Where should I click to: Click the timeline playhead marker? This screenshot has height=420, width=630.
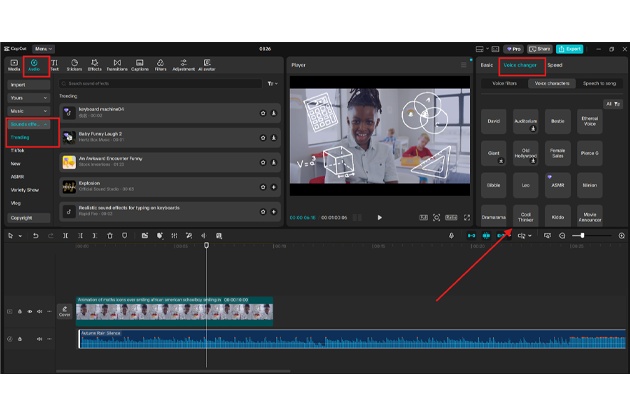pos(207,245)
